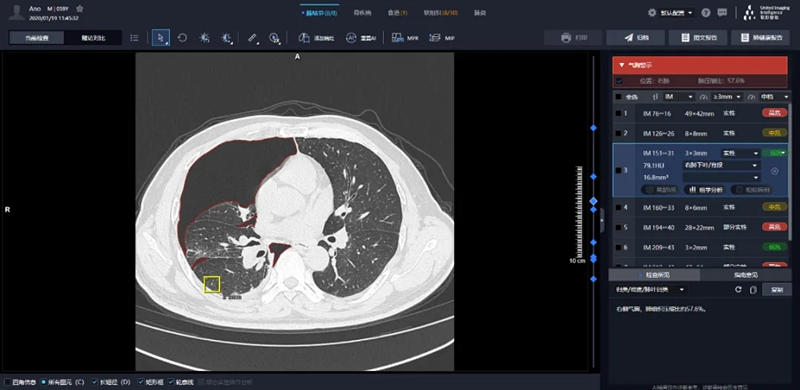The height and width of the screenshot is (390, 800).
Task: Click the gauge icon before ≥3mm filter
Action: tap(704, 97)
